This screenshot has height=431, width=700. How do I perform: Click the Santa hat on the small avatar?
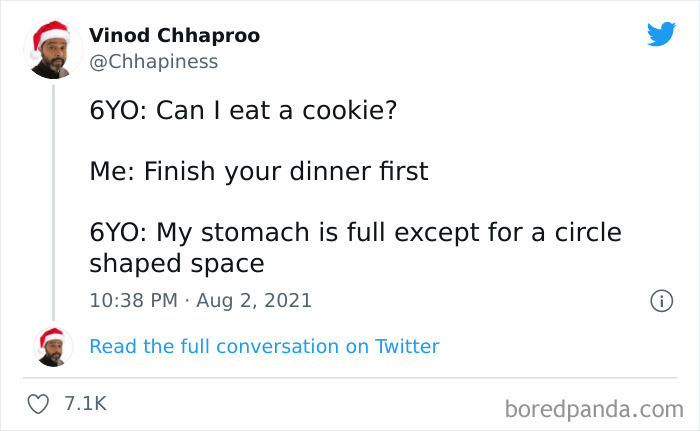[x=51, y=334]
